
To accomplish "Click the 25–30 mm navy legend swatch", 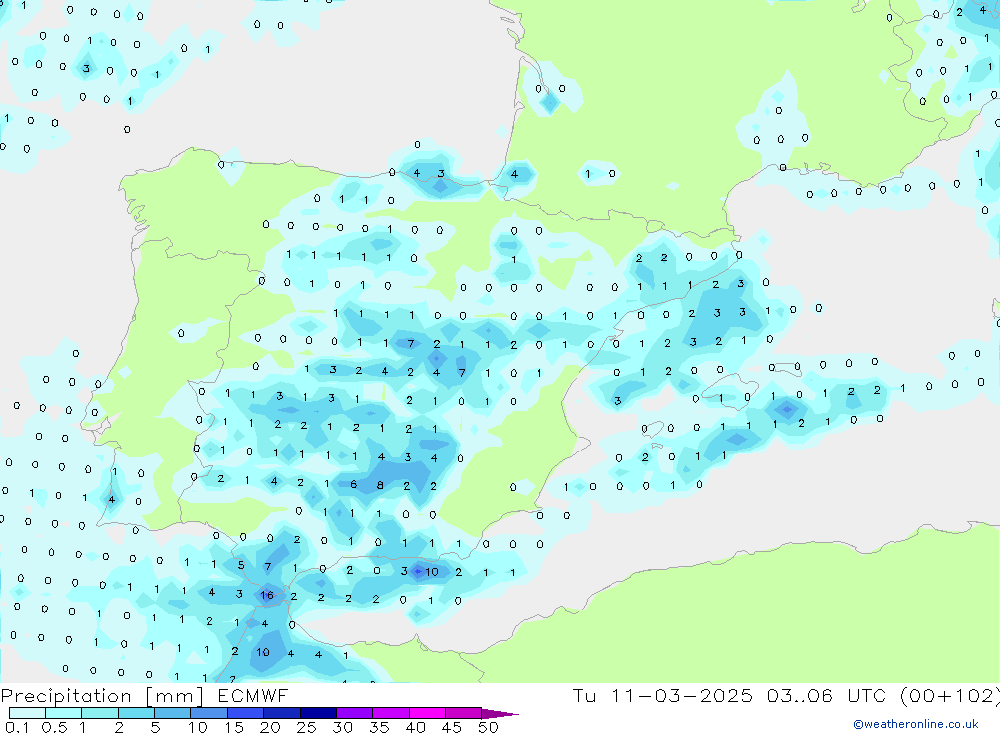I will 318,713.
